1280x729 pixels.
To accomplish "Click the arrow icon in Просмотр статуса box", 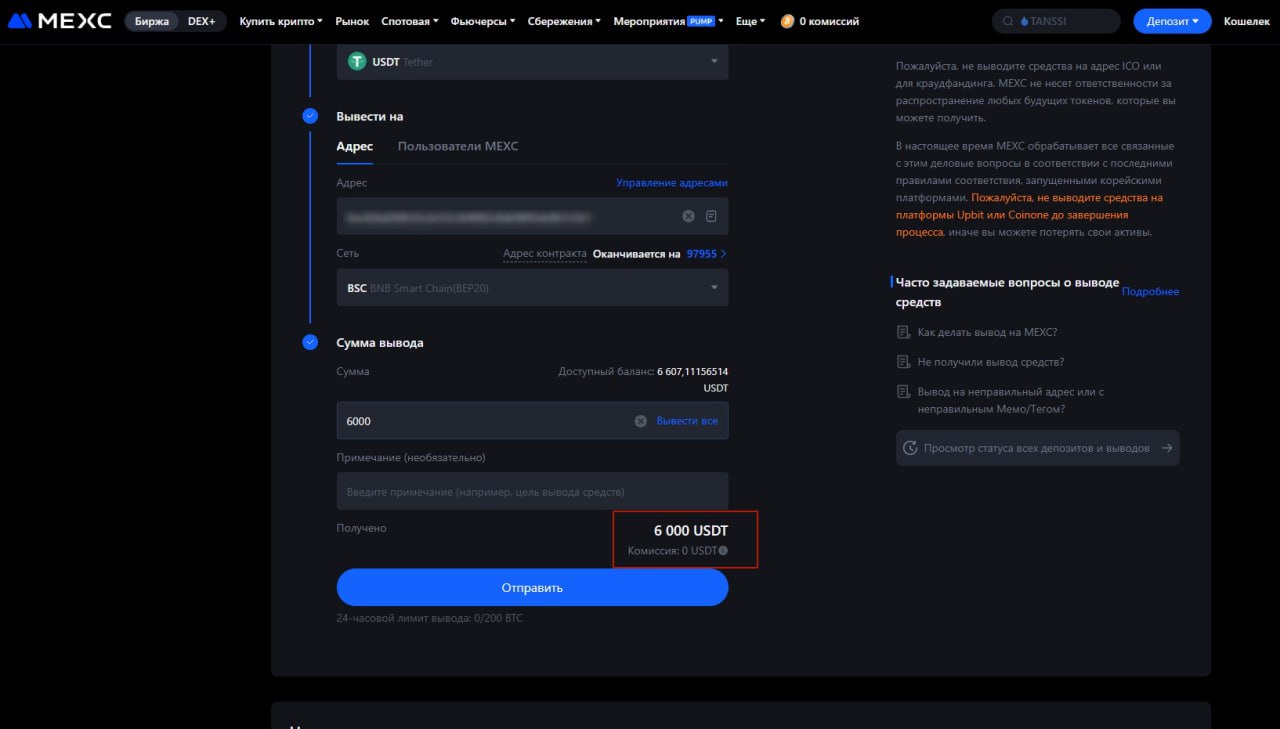I will coord(1166,448).
